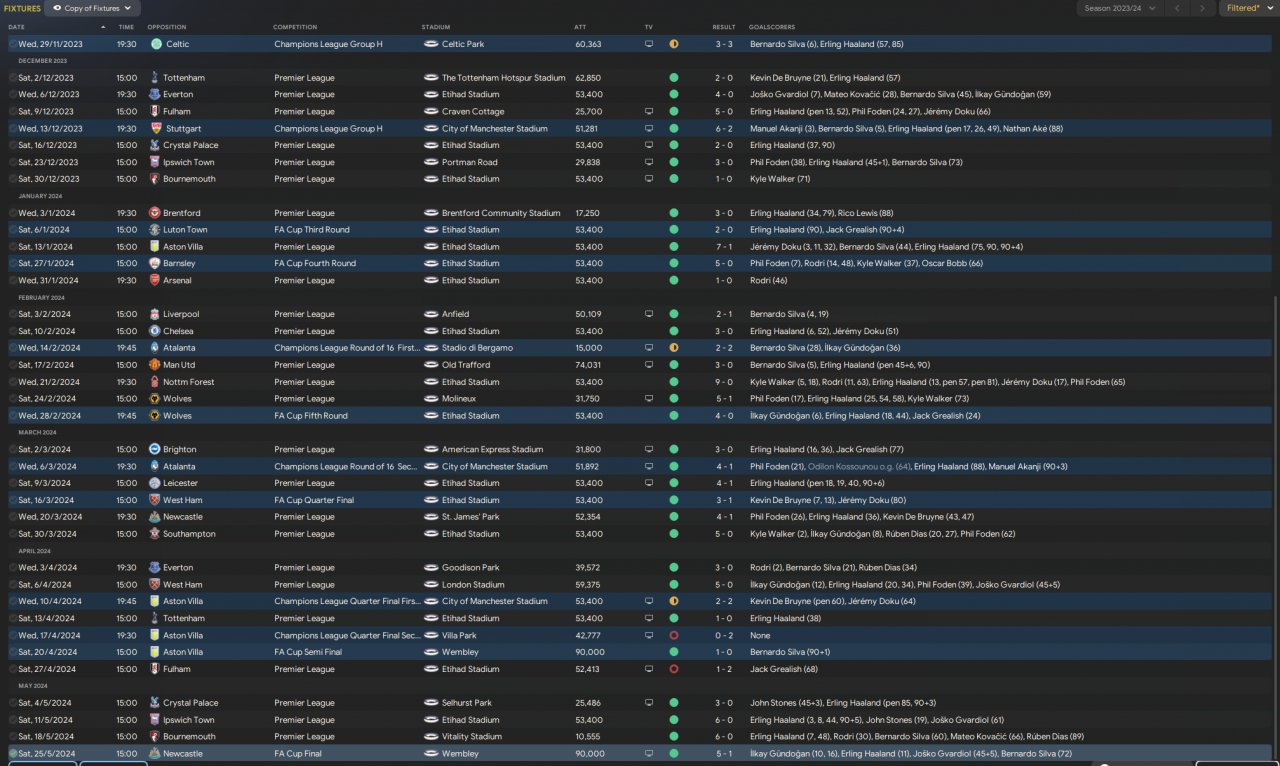
Task: Open the Copy of Fixtures view dropdown
Action: click(91, 8)
